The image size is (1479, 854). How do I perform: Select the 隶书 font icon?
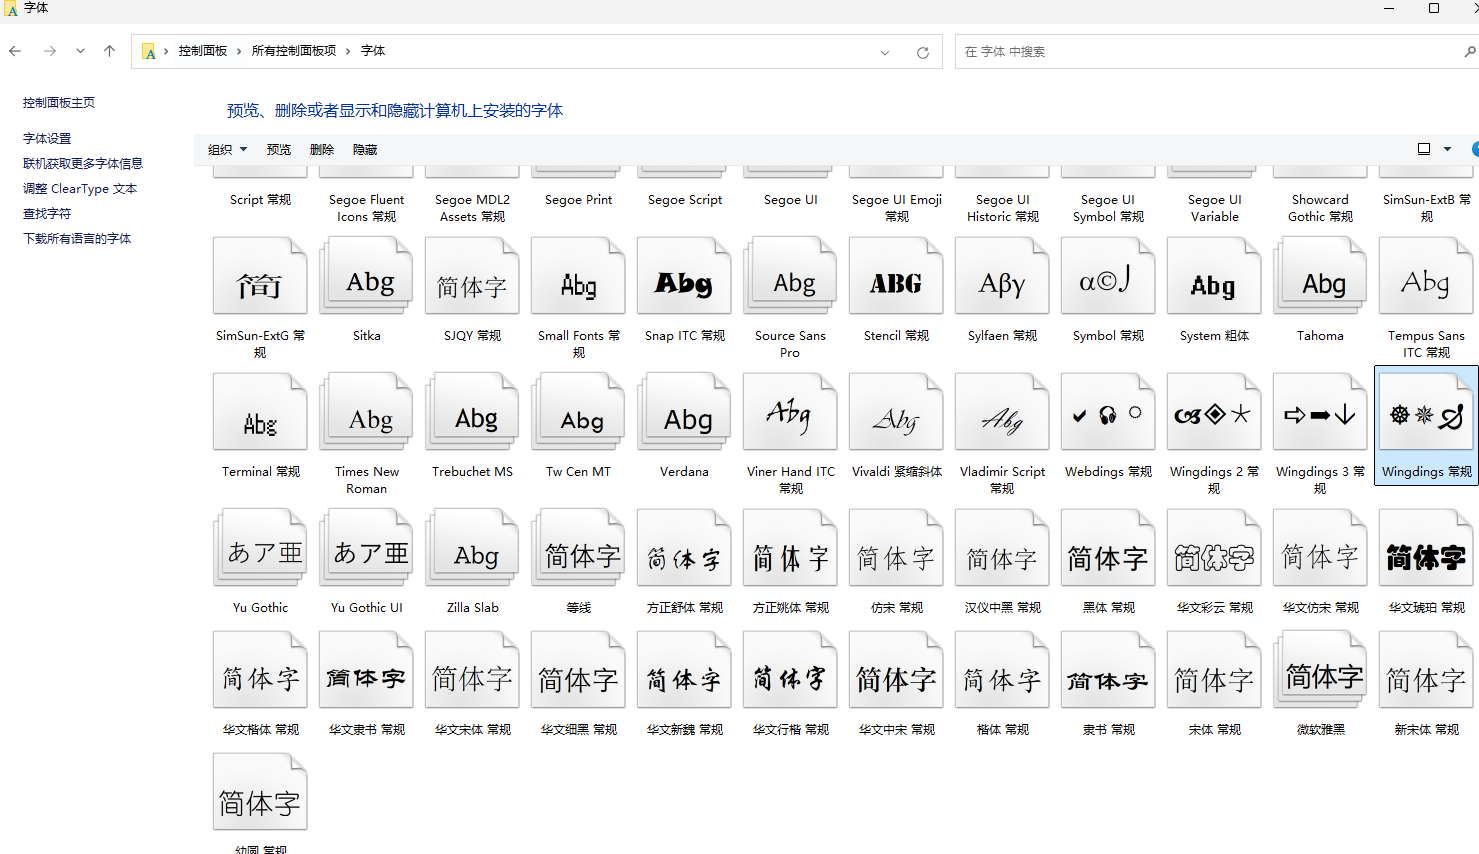[1108, 671]
